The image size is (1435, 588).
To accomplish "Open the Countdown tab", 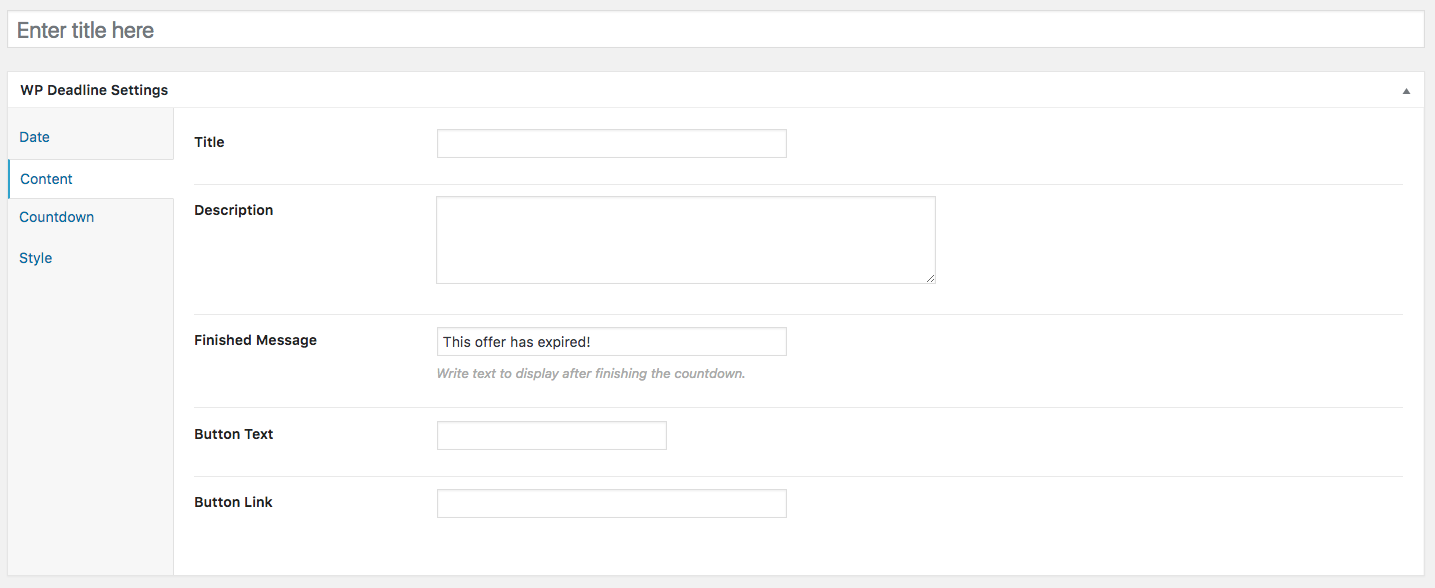I will (56, 217).
